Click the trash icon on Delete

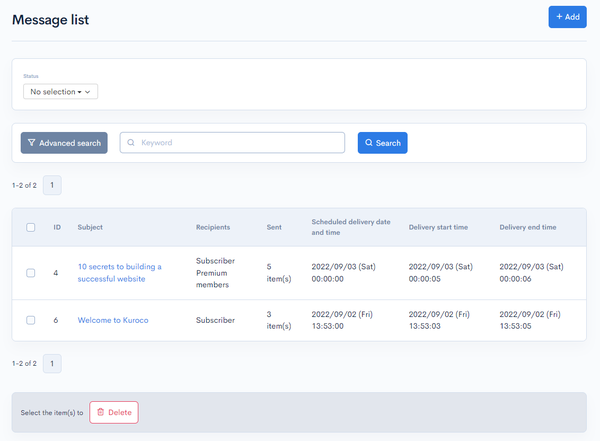click(x=101, y=412)
